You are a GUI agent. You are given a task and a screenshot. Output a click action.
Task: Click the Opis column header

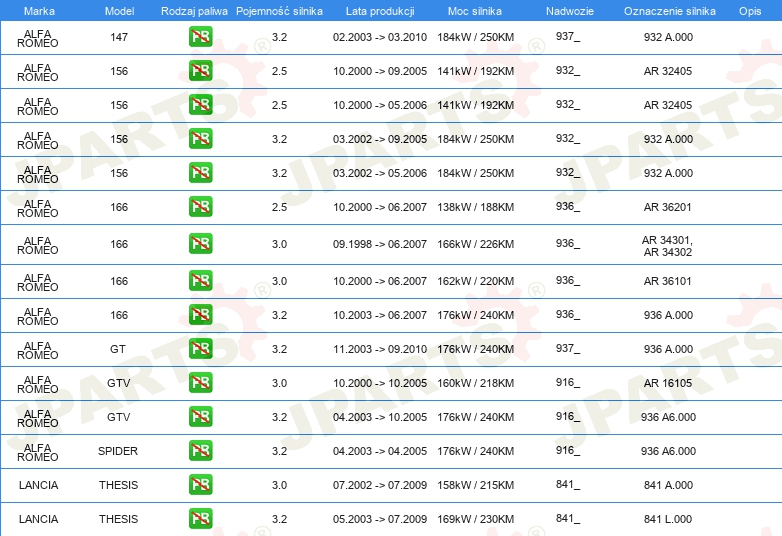[x=750, y=11]
